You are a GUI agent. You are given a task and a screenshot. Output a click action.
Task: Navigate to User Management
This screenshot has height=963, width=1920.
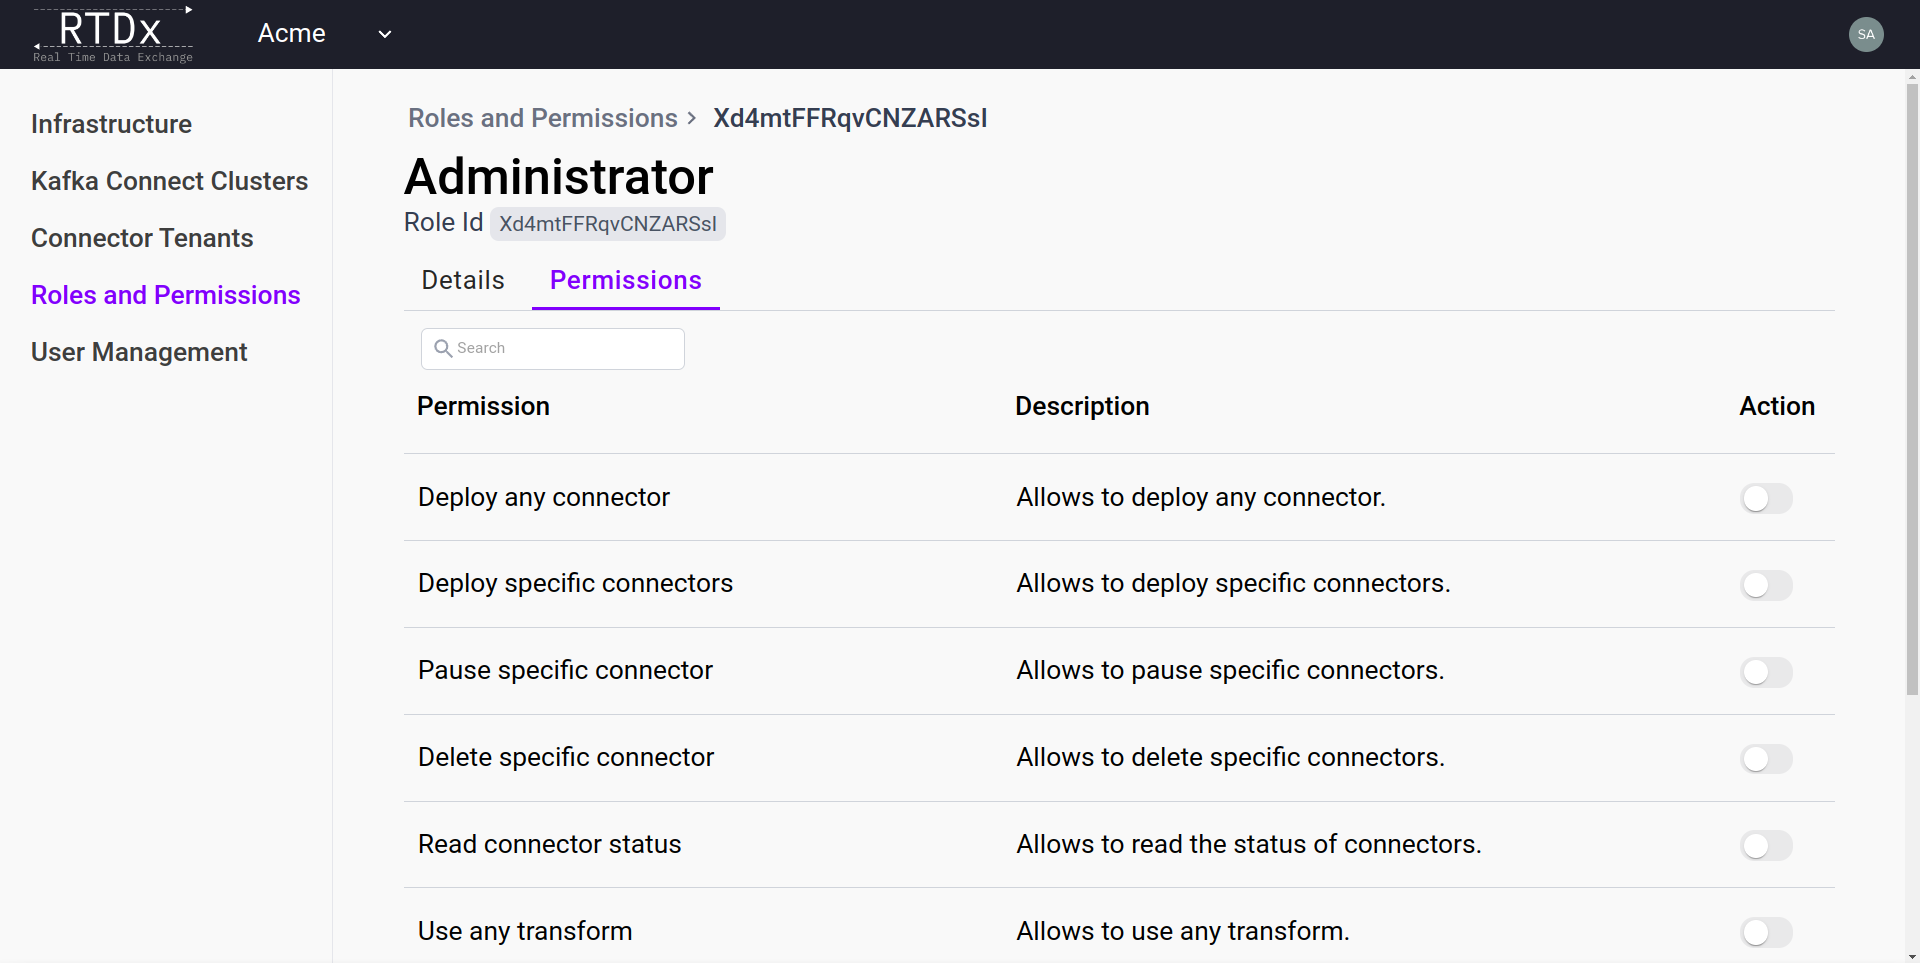(x=139, y=352)
